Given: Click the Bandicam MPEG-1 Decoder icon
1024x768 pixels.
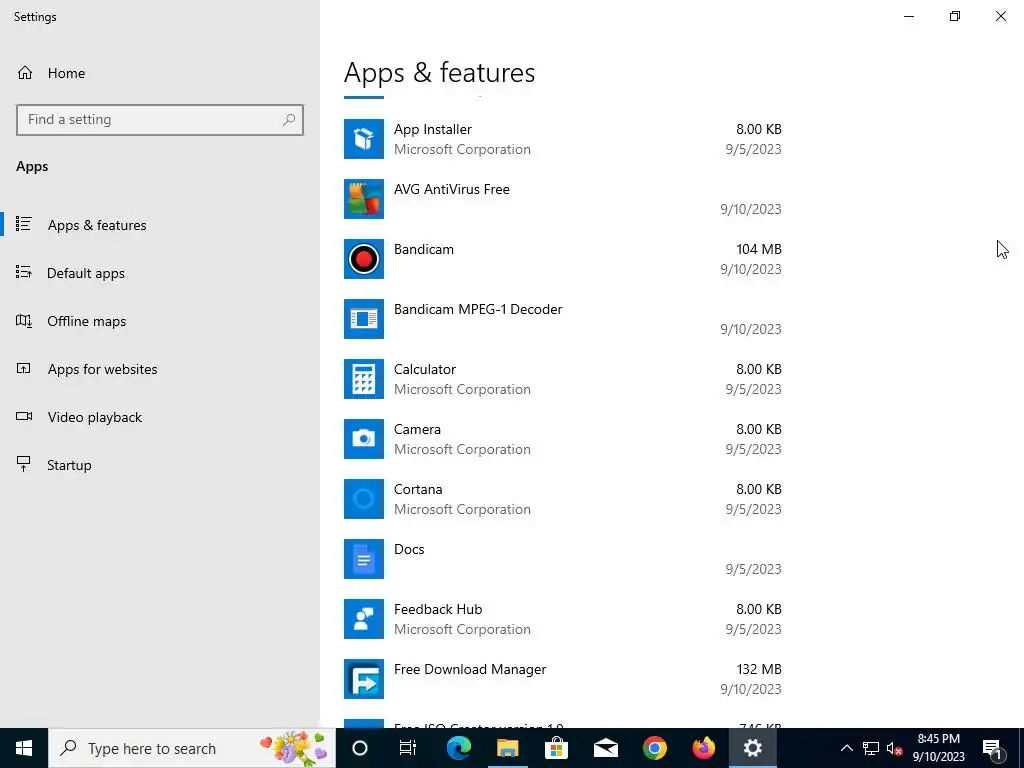Looking at the screenshot, I should 364,319.
